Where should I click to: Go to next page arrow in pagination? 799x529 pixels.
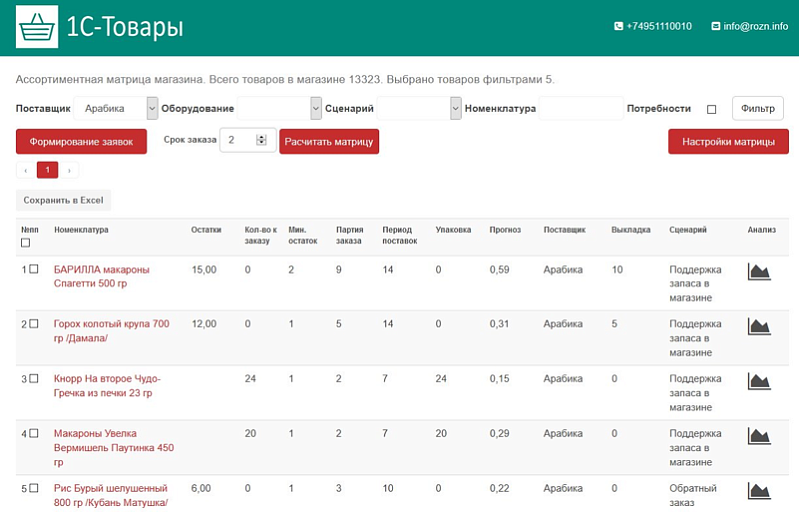click(x=69, y=170)
